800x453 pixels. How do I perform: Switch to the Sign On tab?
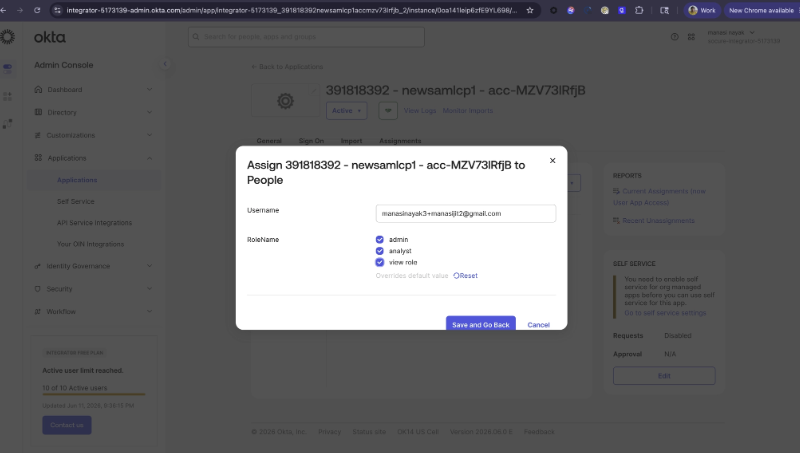311,141
